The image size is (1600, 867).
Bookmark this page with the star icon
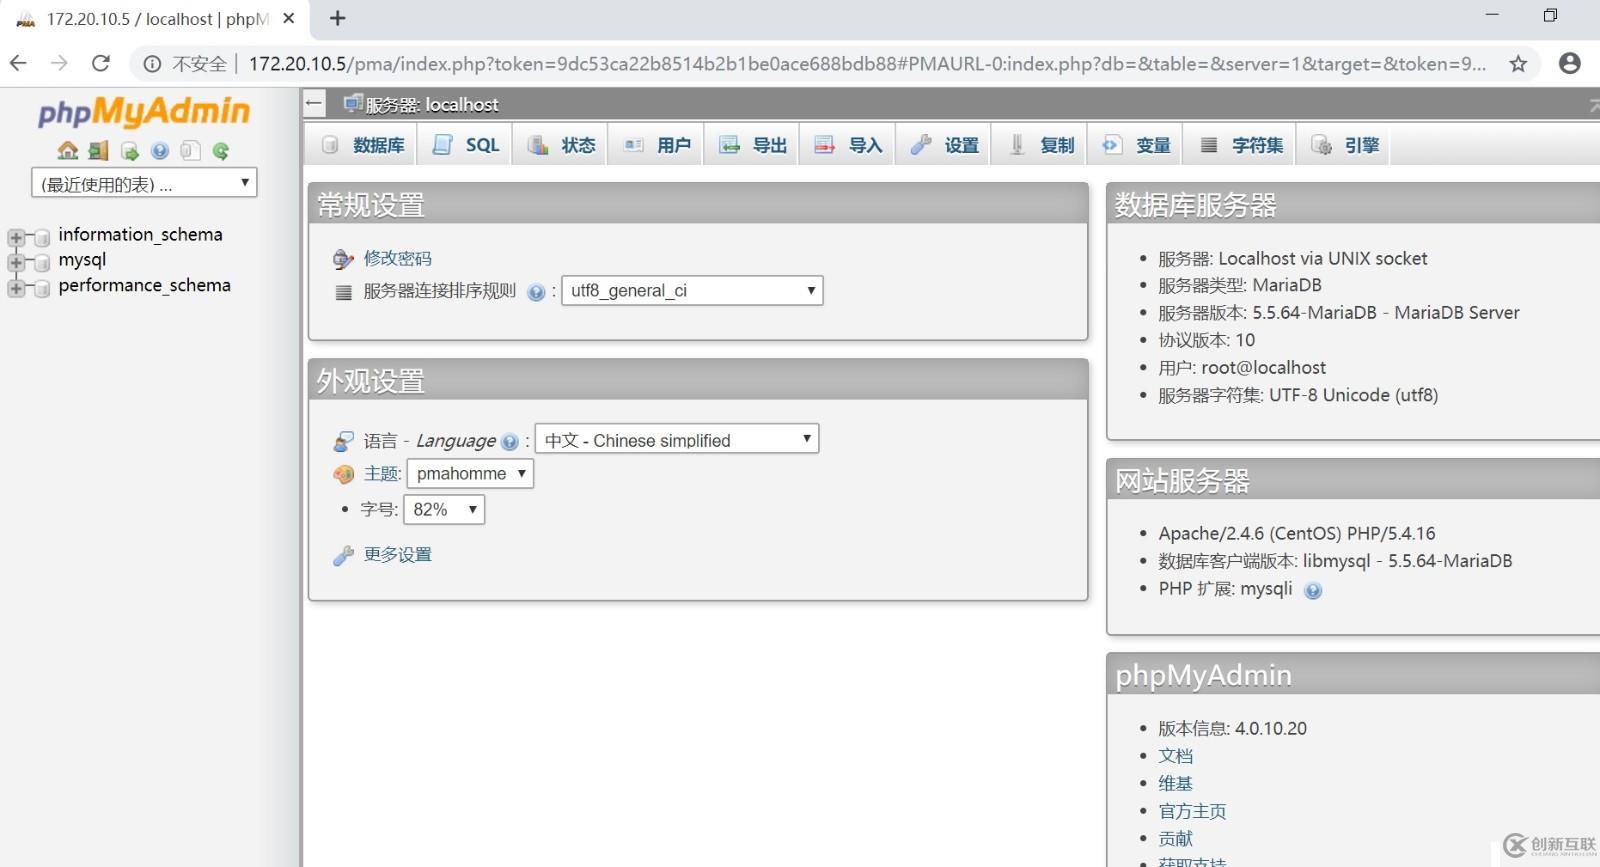coord(1518,63)
